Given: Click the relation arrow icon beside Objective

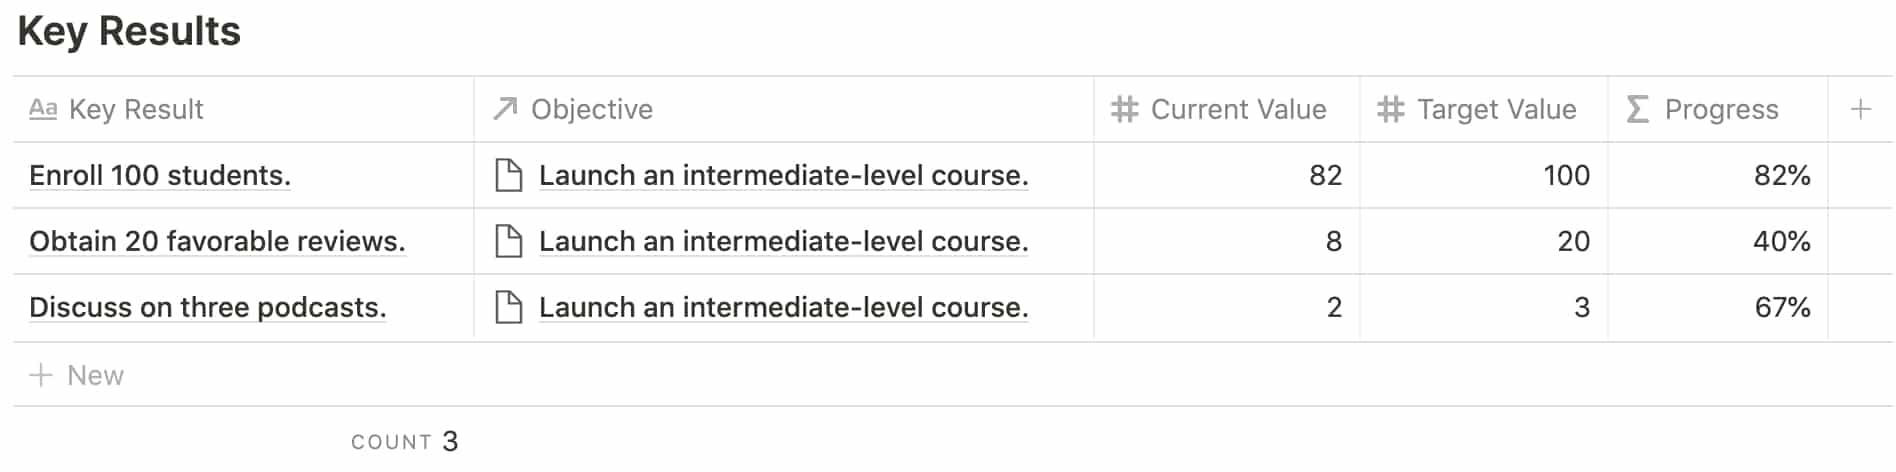Looking at the screenshot, I should [505, 109].
